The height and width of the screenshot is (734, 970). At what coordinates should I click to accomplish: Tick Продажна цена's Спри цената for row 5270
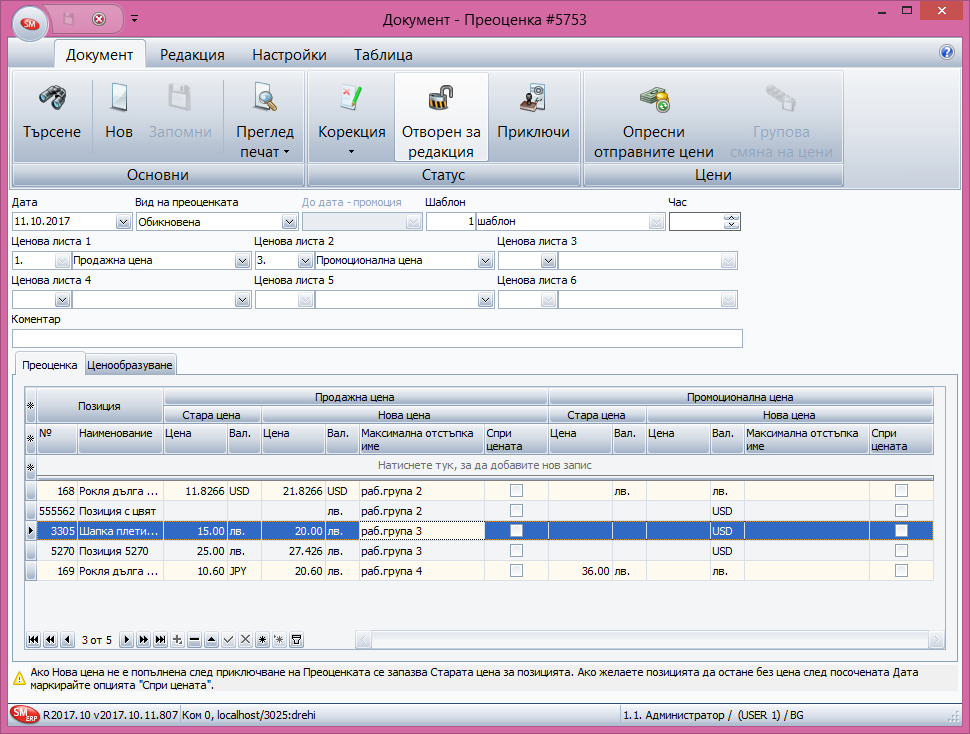pyautogui.click(x=516, y=550)
